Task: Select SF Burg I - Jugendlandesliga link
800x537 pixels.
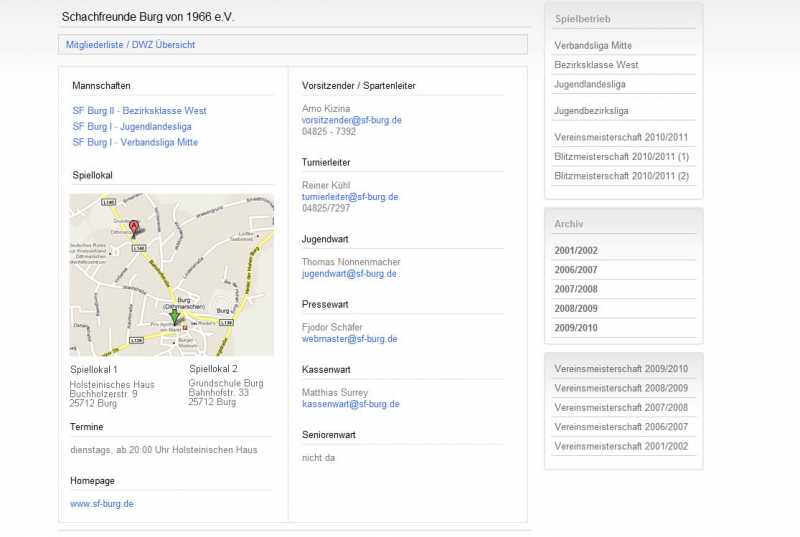Action: click(x=132, y=127)
